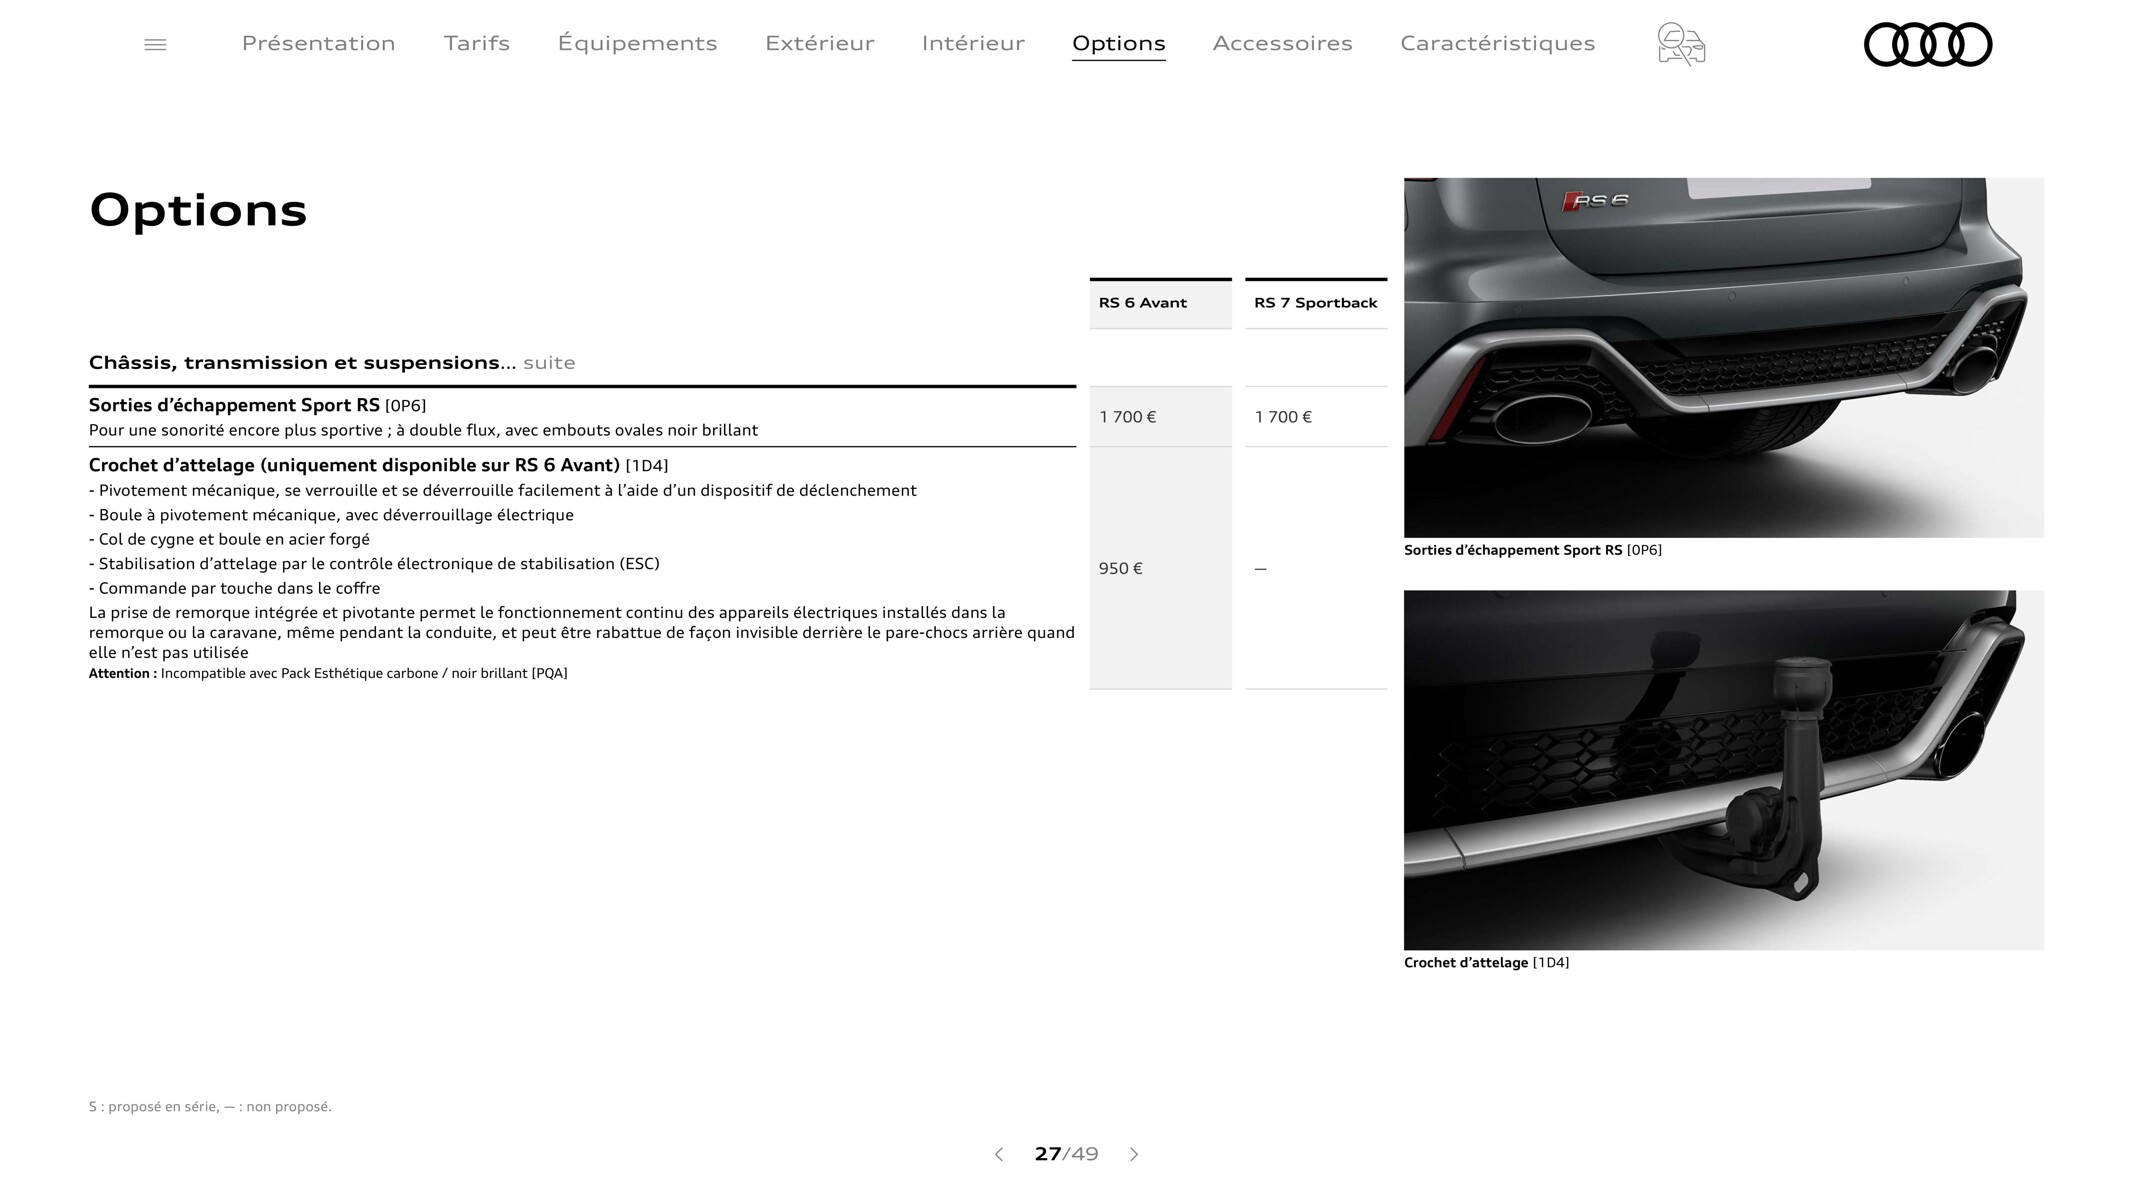The height and width of the screenshot is (1200, 2133).
Task: Open the dealer contact icon
Action: pos(1680,44)
